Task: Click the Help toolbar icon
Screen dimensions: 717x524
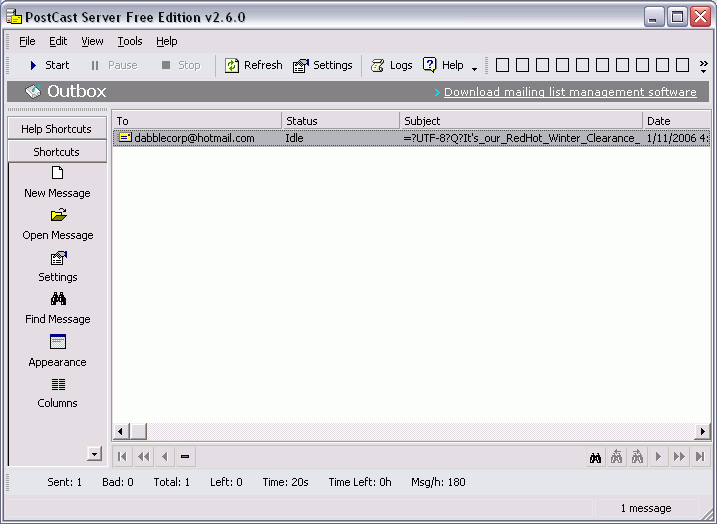Action: (429, 65)
